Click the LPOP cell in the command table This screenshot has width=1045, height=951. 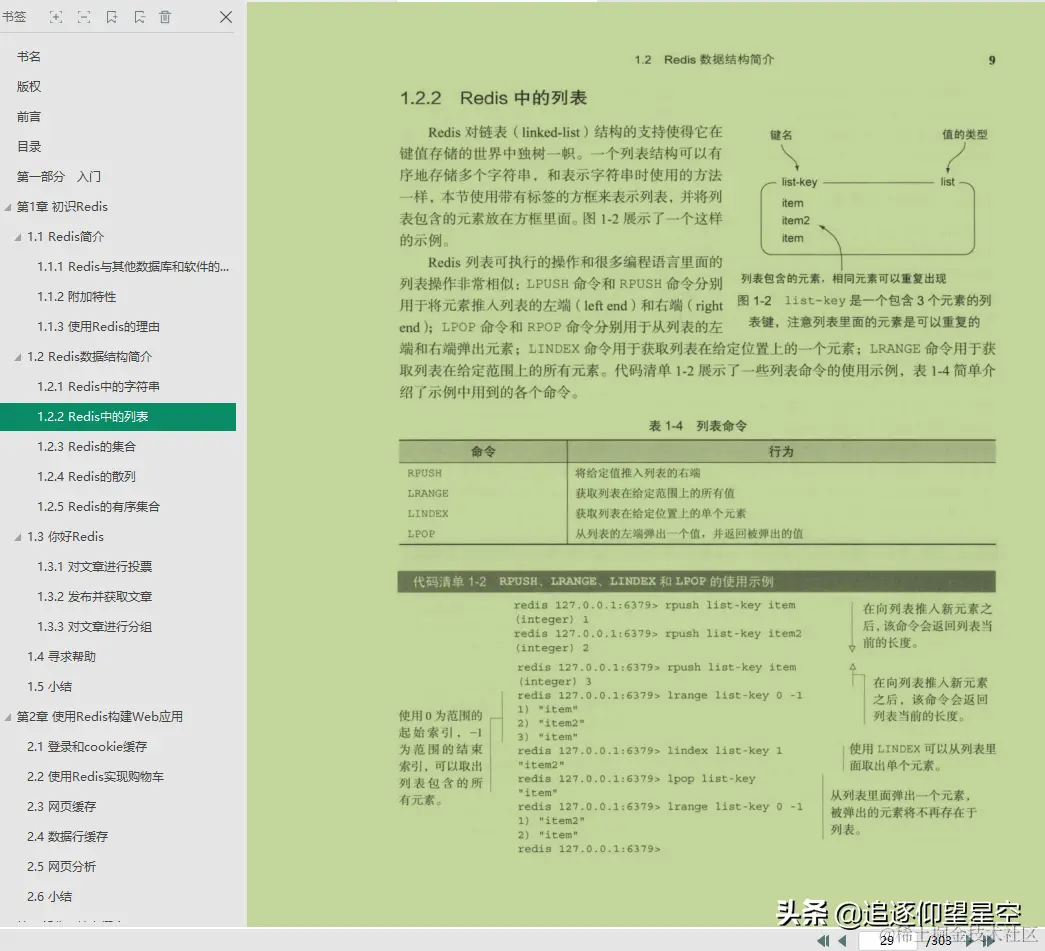[421, 534]
